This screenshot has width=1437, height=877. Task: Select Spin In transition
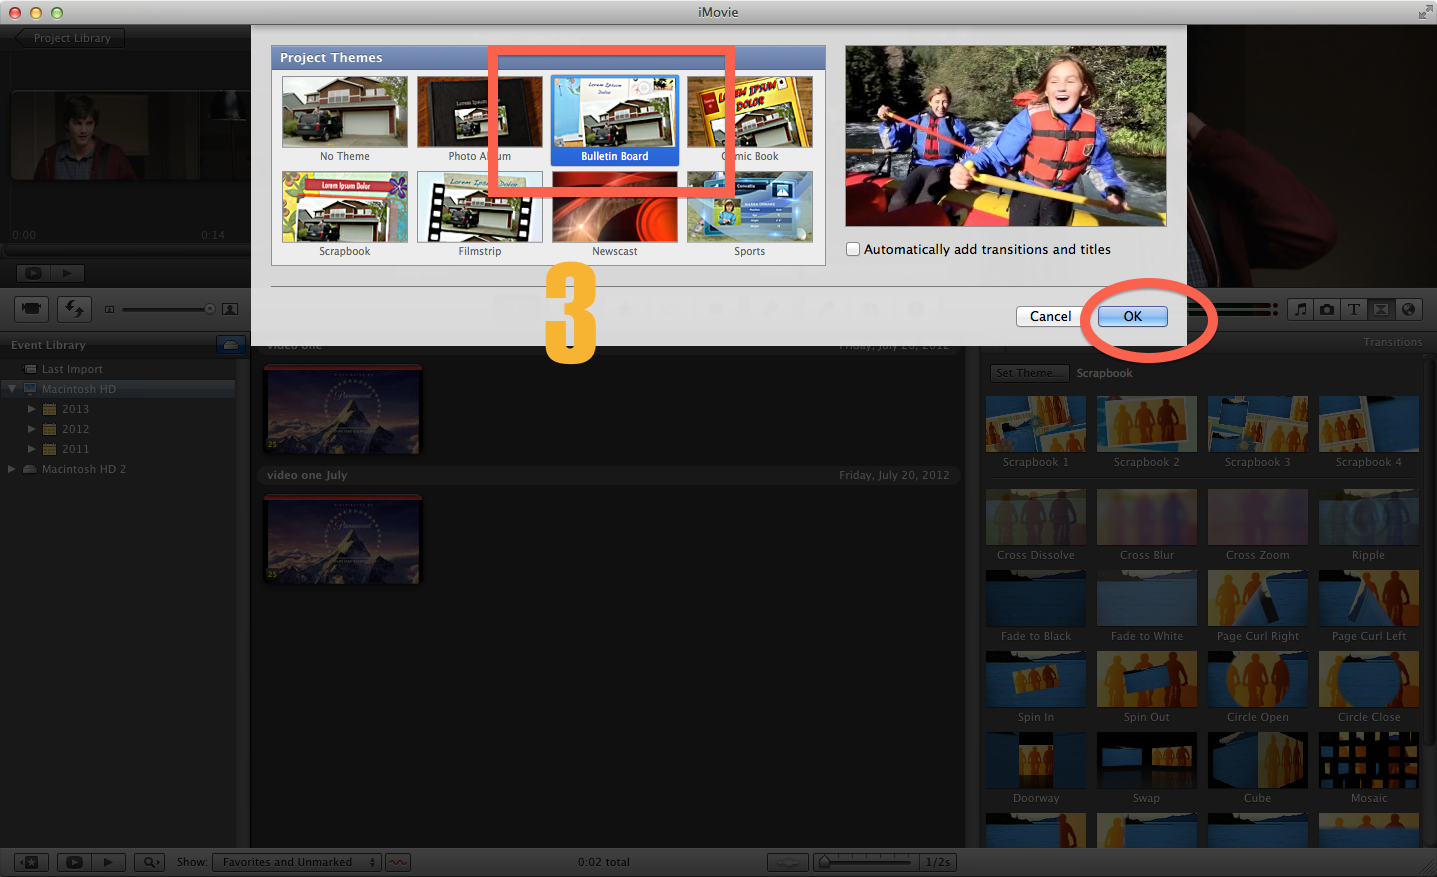coord(1036,679)
